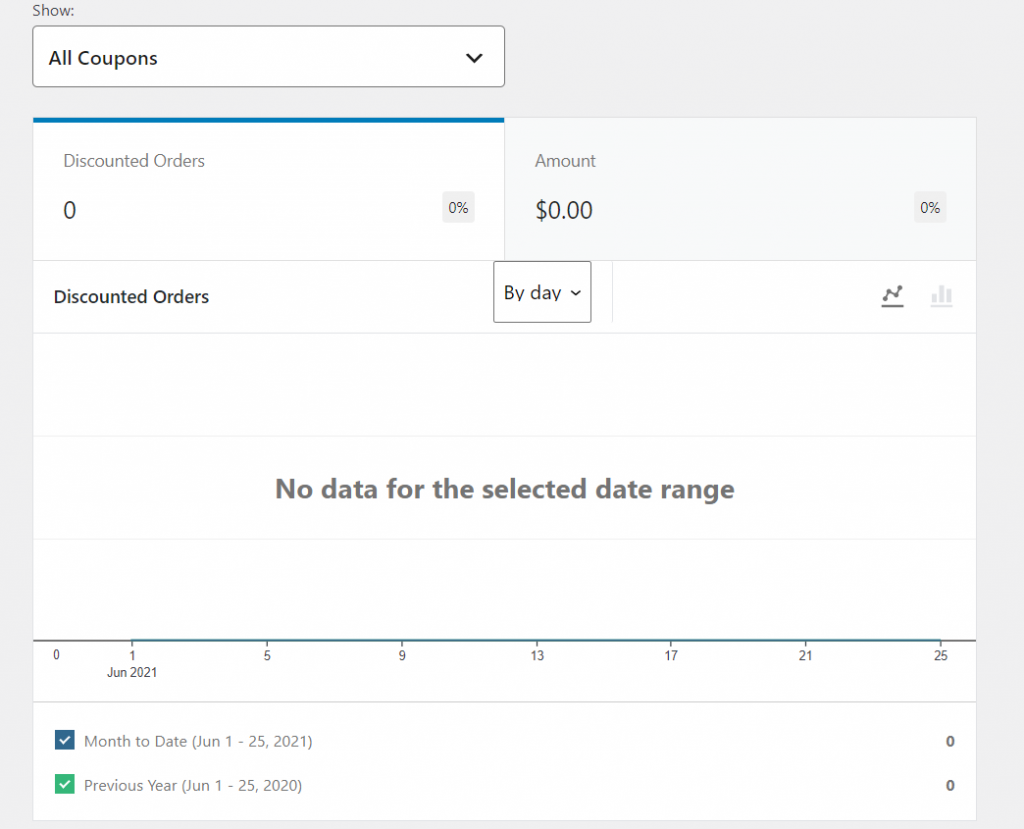Switch to bar chart view
The width and height of the screenshot is (1024, 829).
(941, 295)
